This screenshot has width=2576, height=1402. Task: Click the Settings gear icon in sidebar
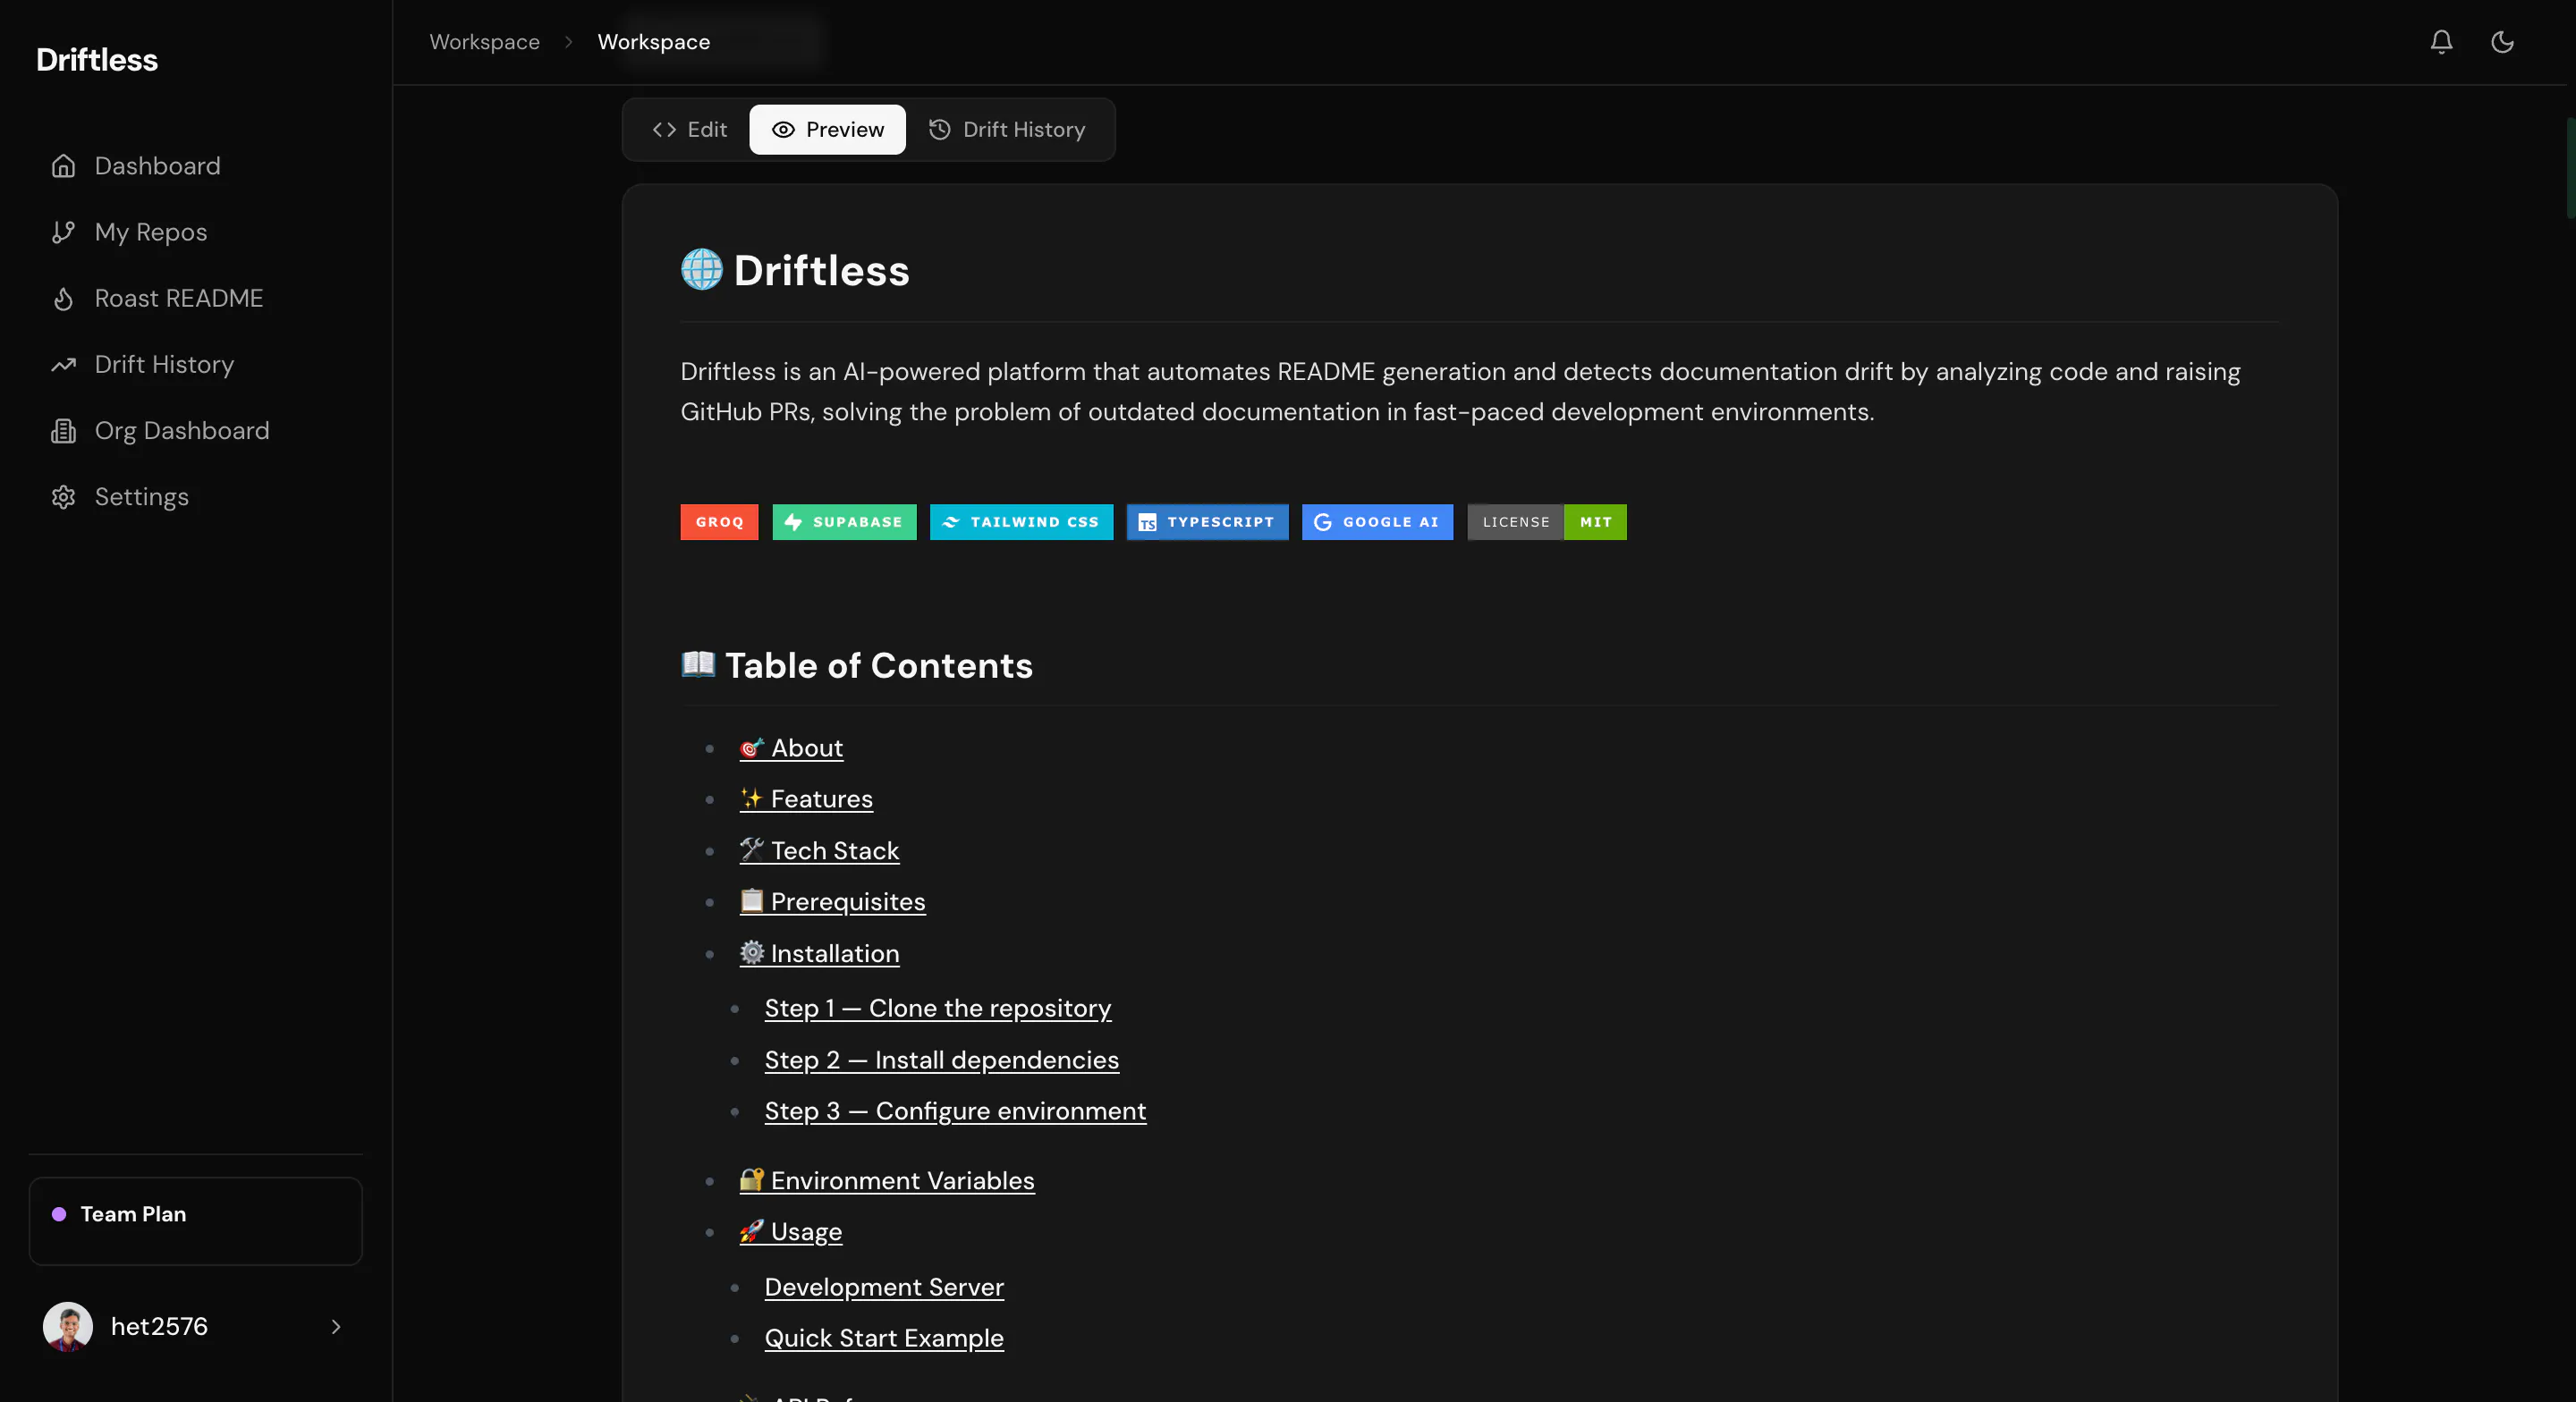click(63, 497)
